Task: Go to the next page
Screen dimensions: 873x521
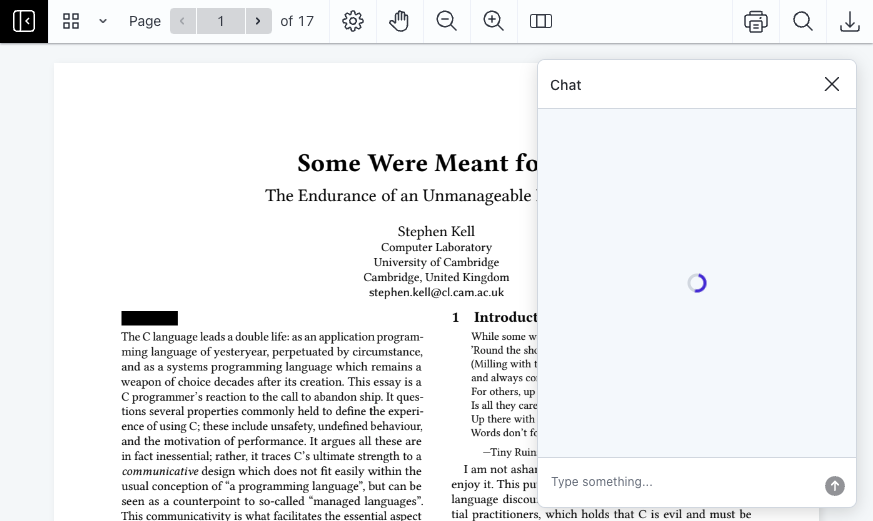Action: point(259,21)
